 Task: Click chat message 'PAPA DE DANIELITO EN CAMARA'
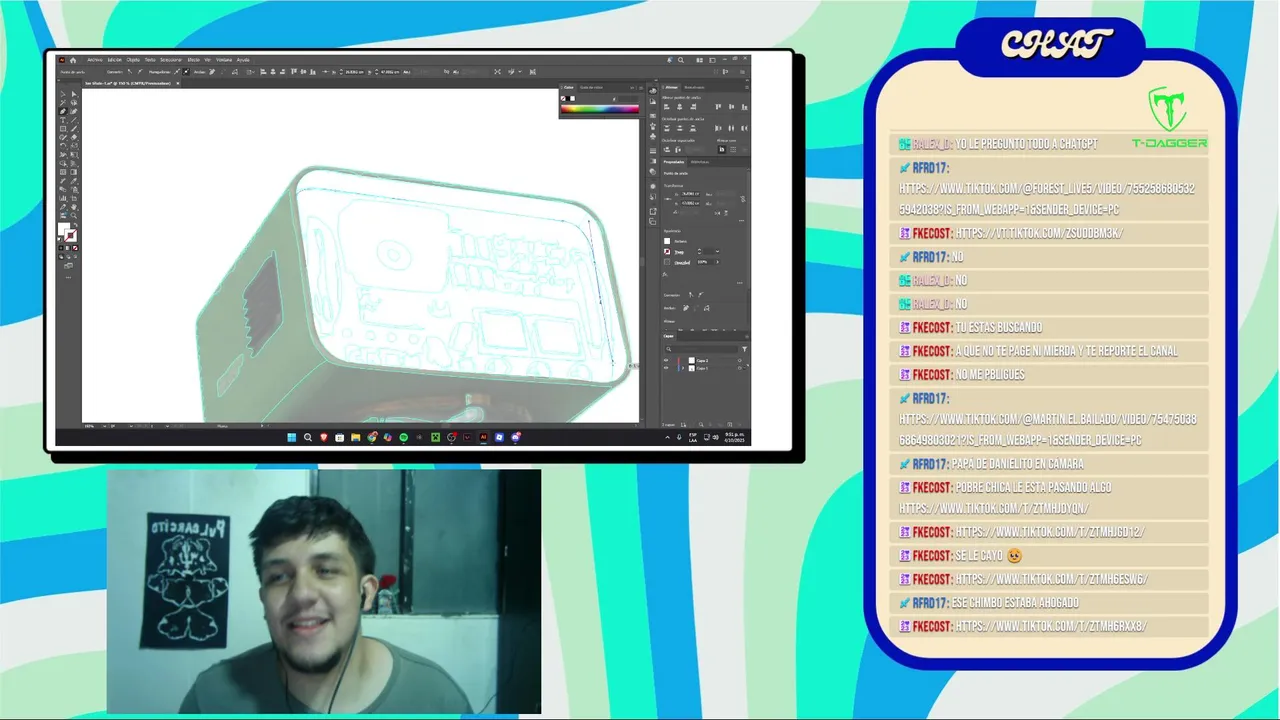(x=1017, y=464)
